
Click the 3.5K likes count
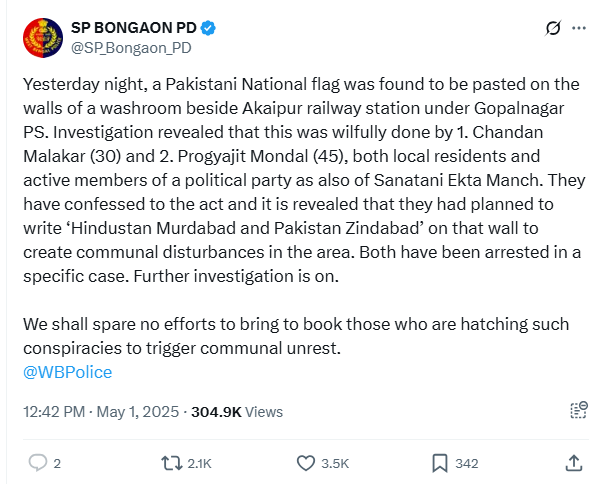click(x=335, y=464)
